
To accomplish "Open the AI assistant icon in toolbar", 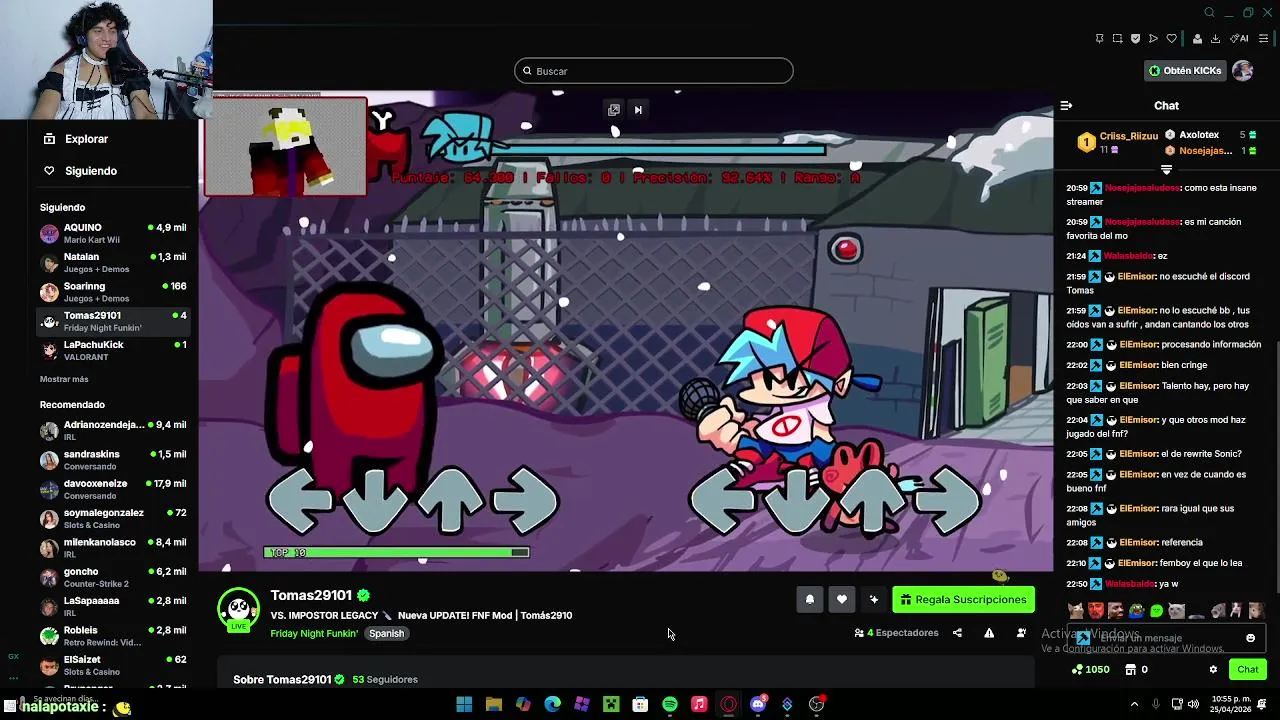I will pos(1240,39).
